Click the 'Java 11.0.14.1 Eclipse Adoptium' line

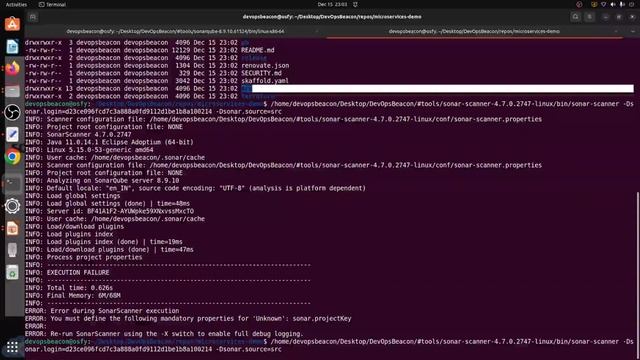(x=109, y=142)
